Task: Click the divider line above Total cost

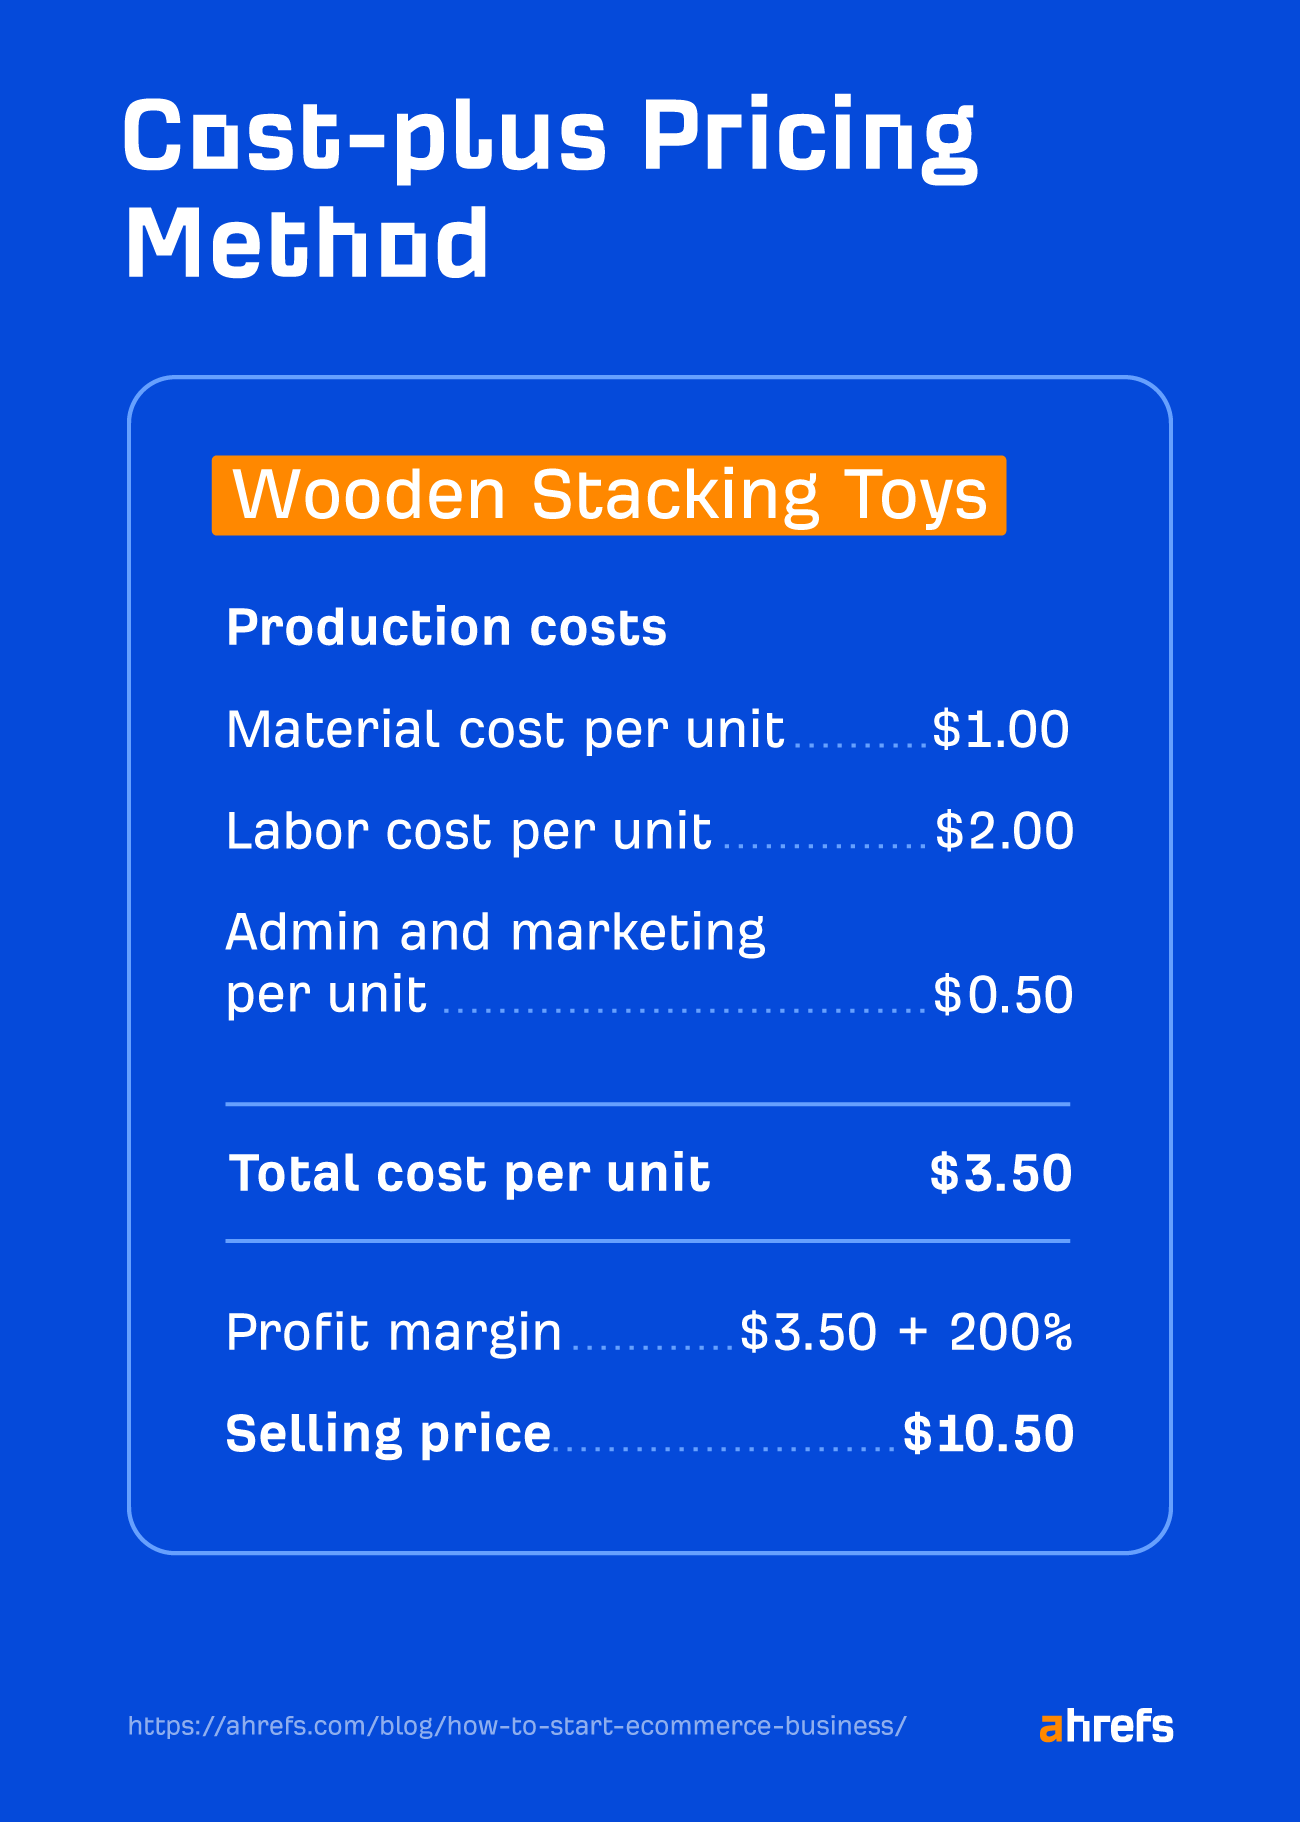Action: (648, 1104)
